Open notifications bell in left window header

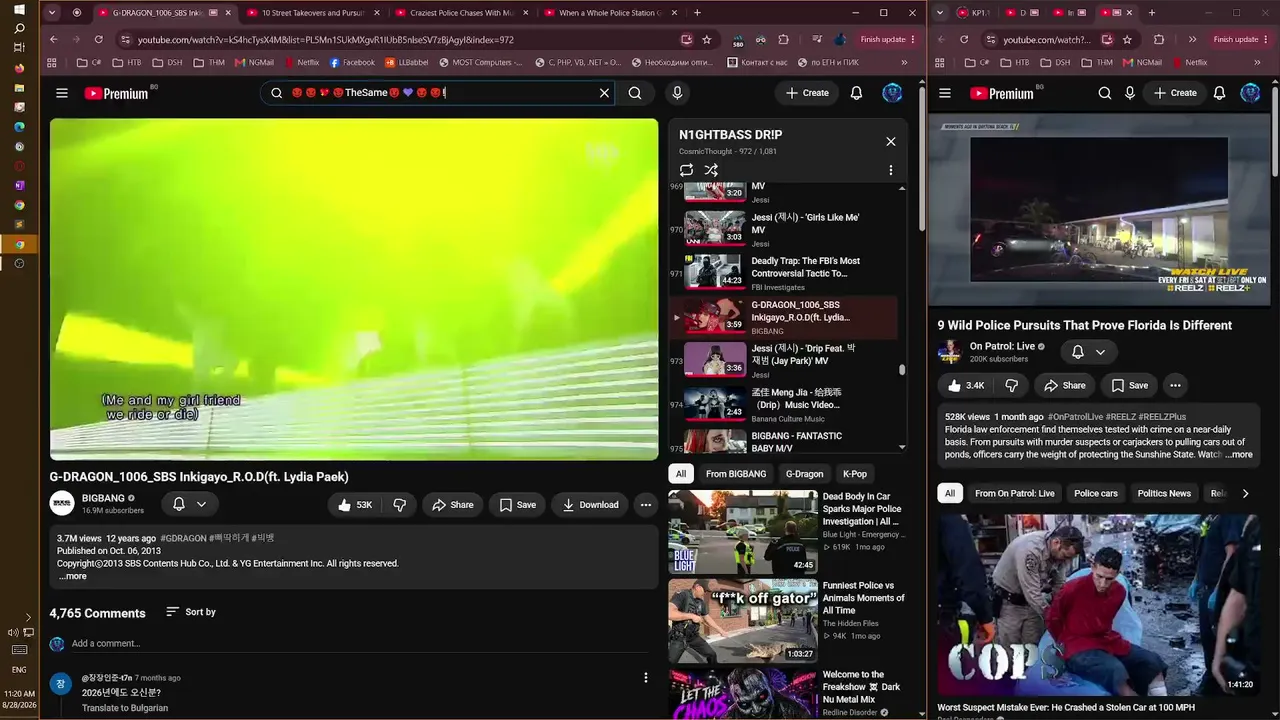[x=856, y=93]
